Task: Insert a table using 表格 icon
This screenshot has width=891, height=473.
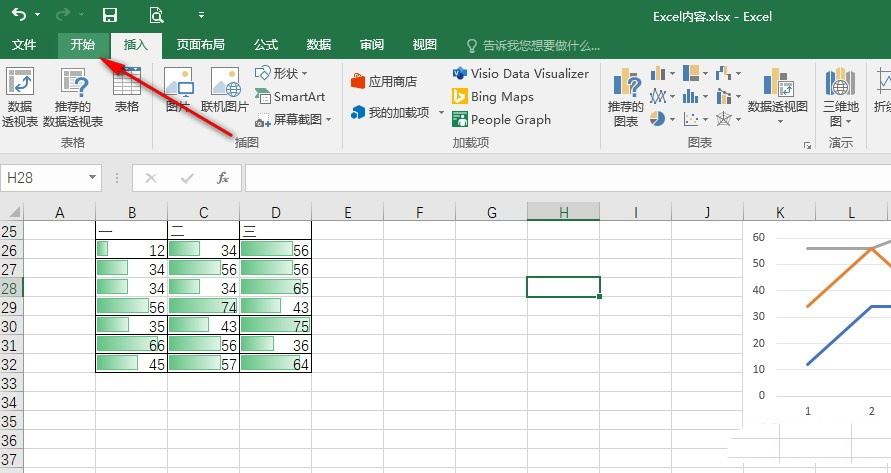Action: click(126, 90)
